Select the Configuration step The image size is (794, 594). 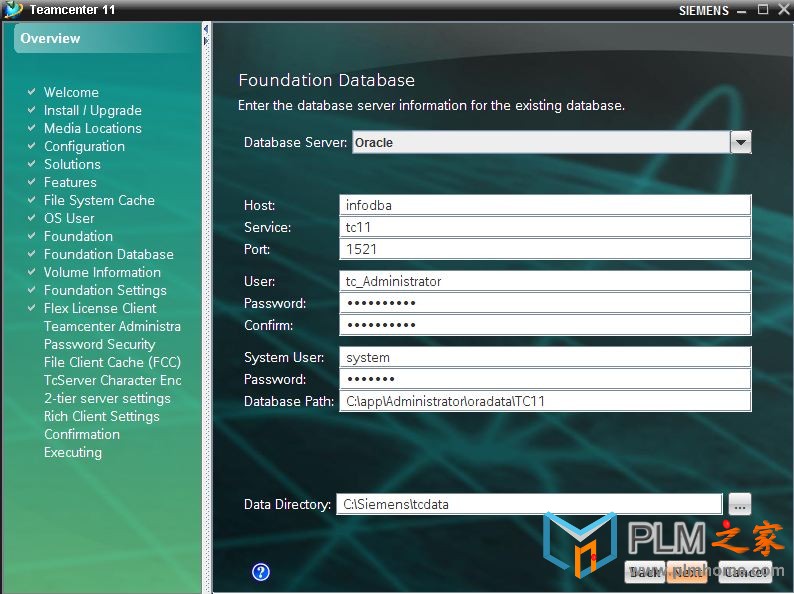84,146
